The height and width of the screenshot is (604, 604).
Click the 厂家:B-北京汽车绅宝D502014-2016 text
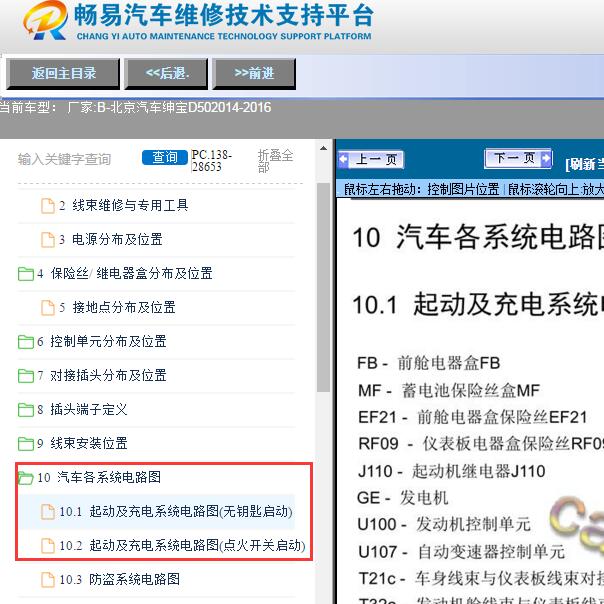[169, 107]
